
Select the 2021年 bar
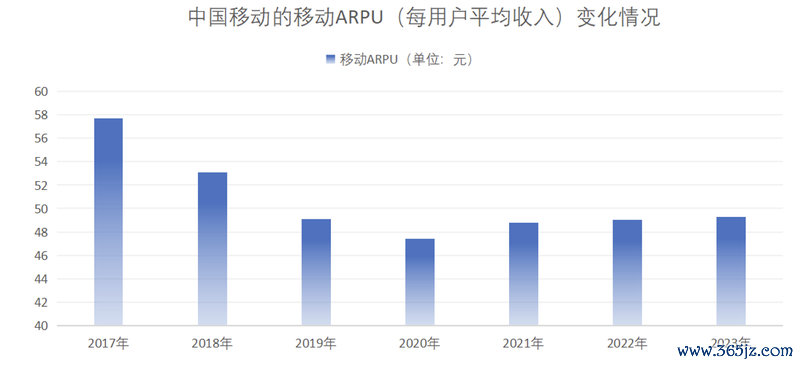coord(523,274)
